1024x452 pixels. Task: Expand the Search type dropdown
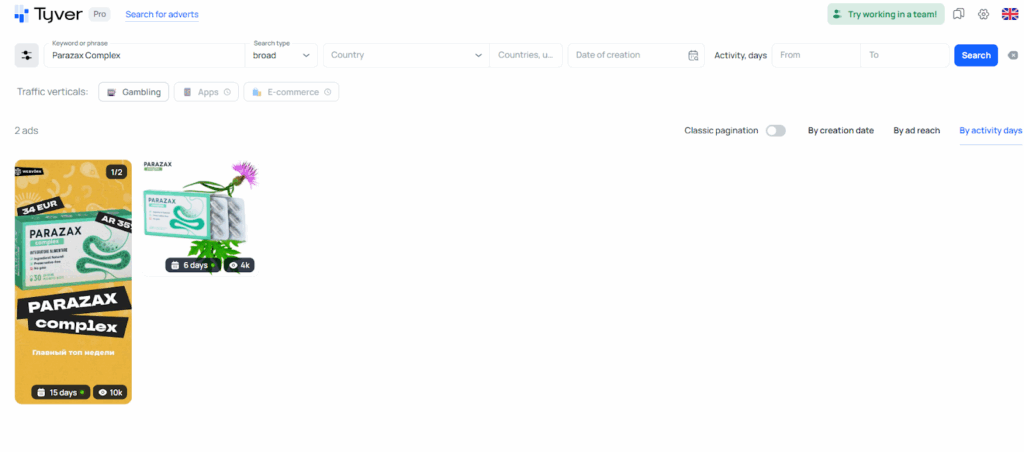tap(284, 55)
